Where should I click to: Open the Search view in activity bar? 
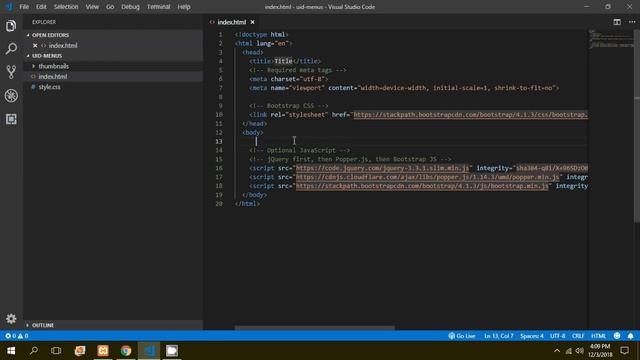coord(11,49)
